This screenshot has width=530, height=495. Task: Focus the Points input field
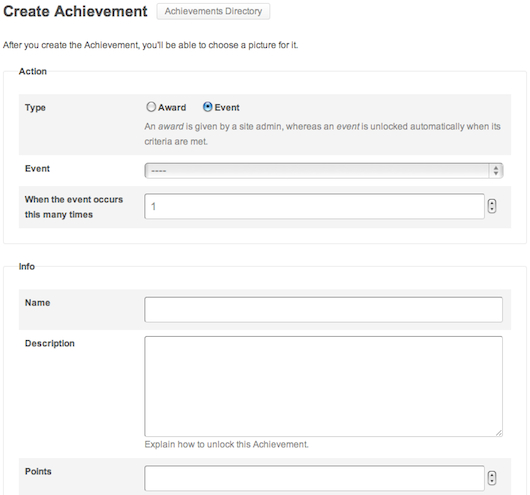tap(314, 478)
